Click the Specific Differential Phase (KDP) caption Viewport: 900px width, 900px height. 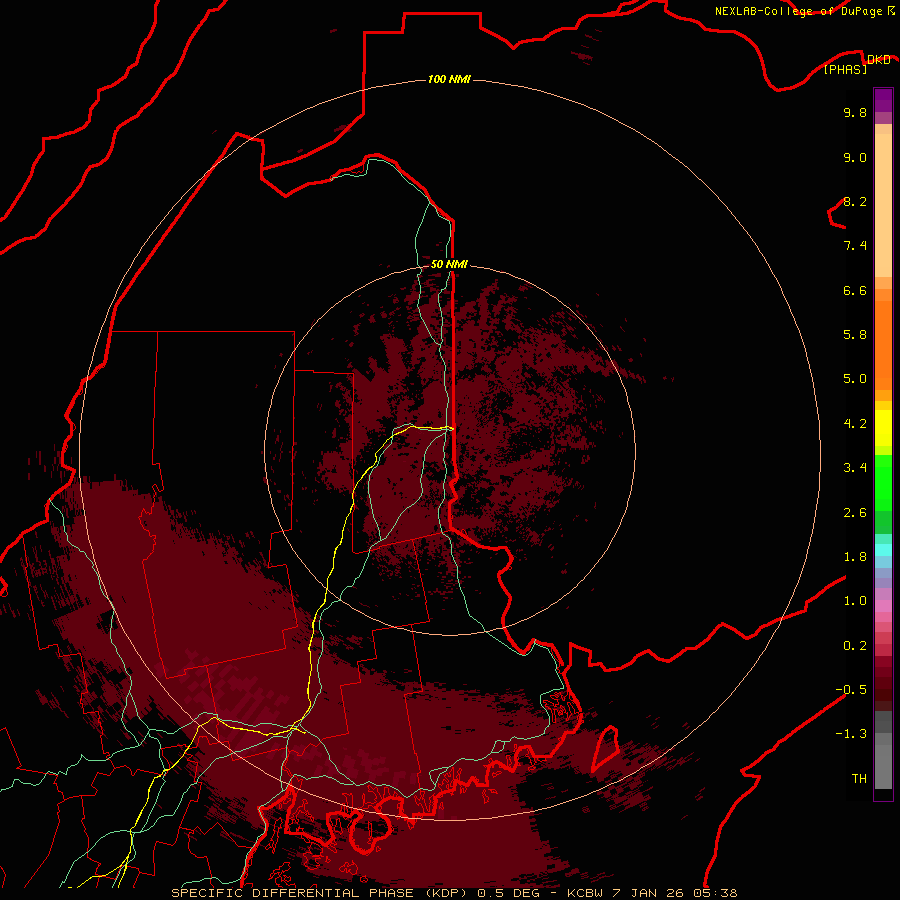point(318,893)
